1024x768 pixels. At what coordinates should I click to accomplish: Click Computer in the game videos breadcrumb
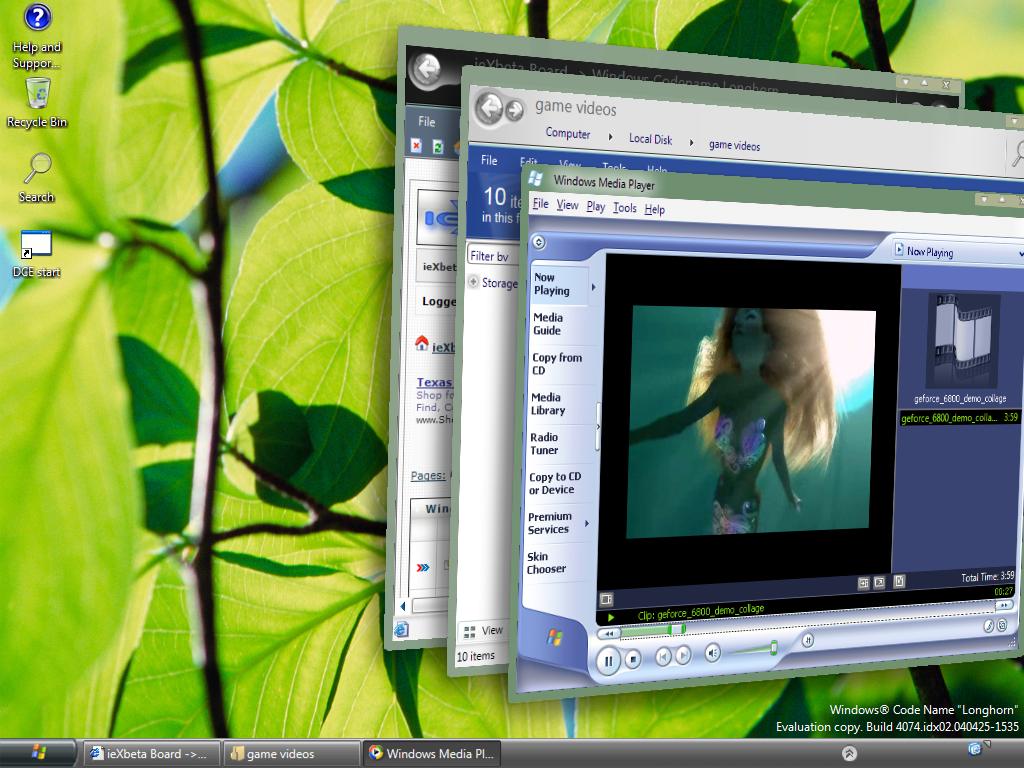(x=568, y=133)
